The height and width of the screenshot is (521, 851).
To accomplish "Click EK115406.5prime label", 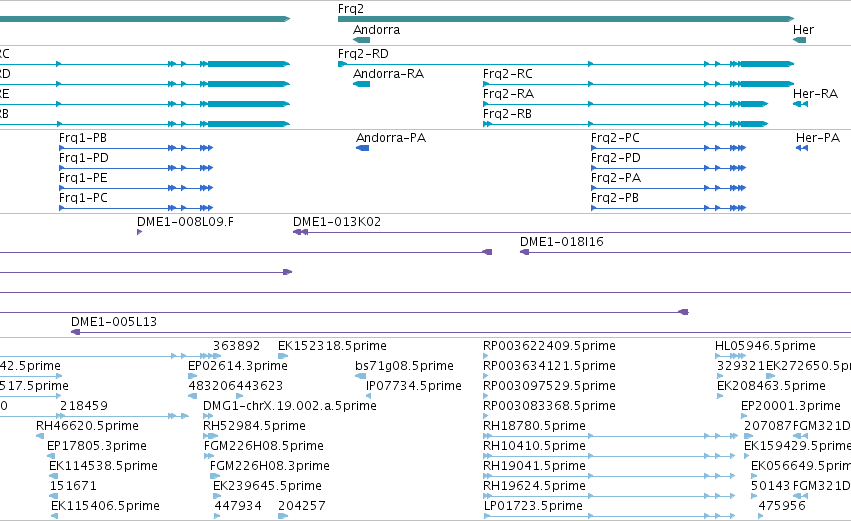I will click(x=105, y=506).
